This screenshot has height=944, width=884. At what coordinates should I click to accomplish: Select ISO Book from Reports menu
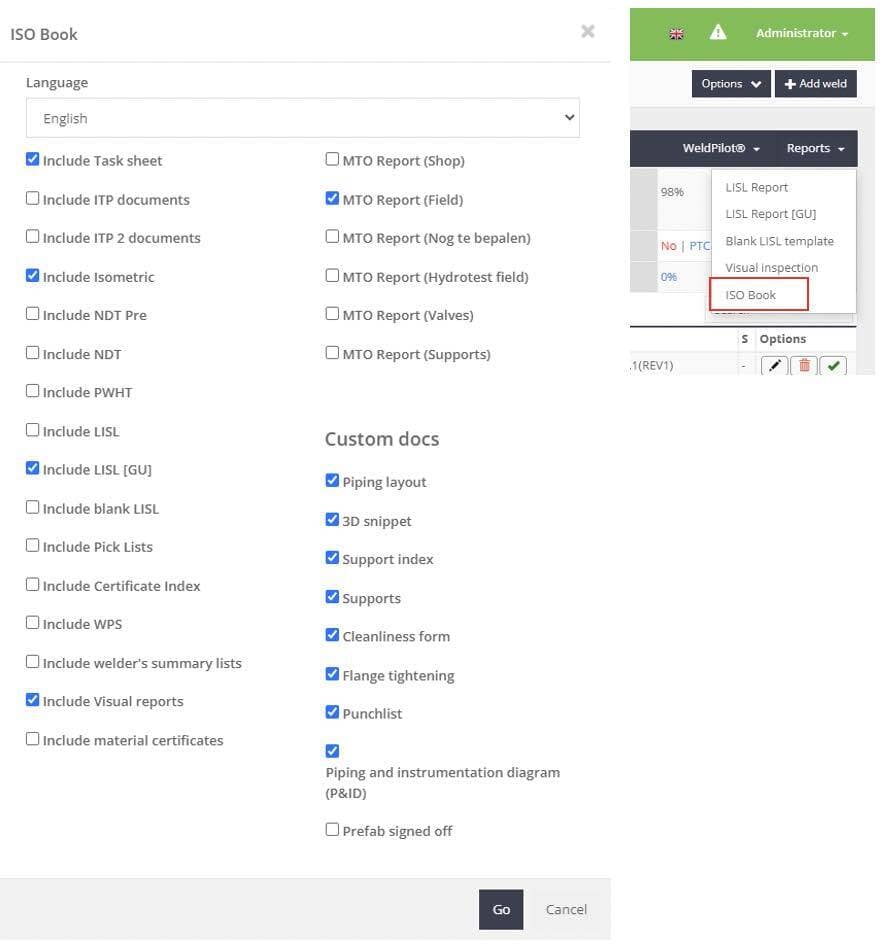point(751,295)
